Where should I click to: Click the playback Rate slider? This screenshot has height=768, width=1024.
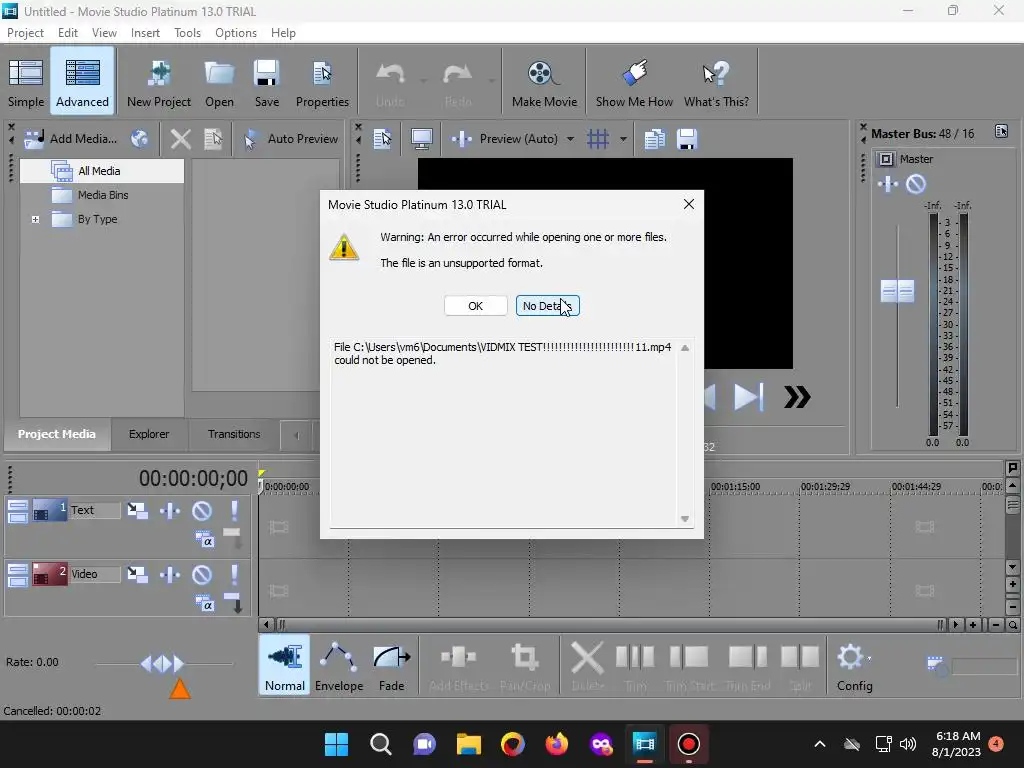pyautogui.click(x=163, y=664)
